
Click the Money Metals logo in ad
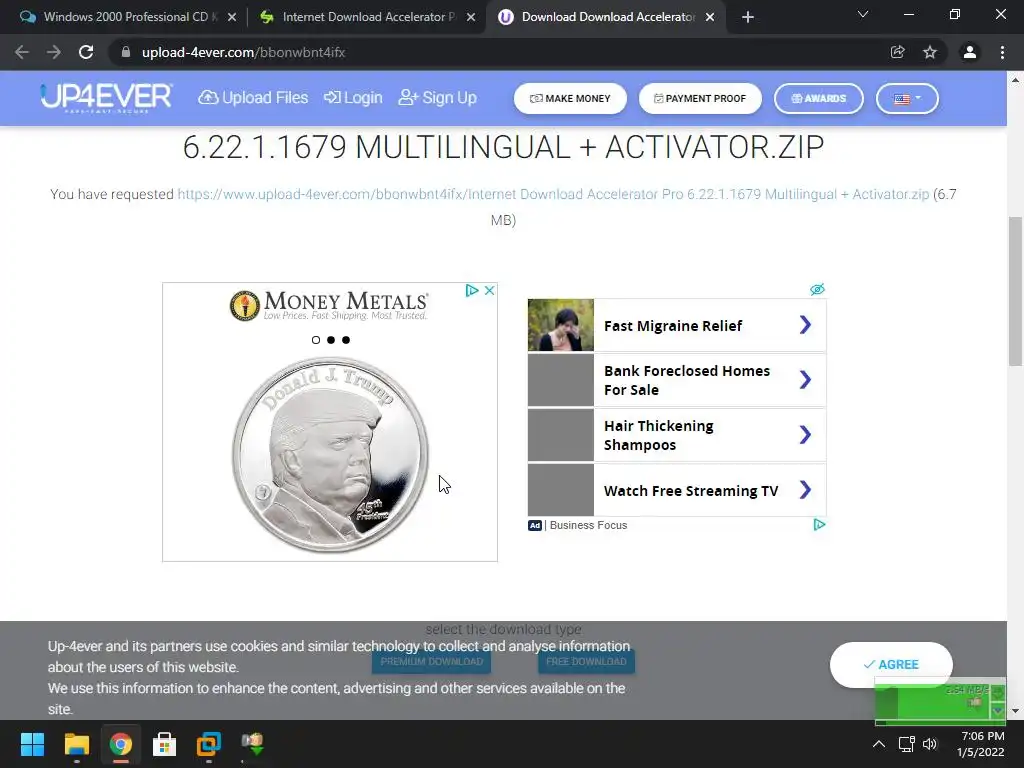pos(329,305)
